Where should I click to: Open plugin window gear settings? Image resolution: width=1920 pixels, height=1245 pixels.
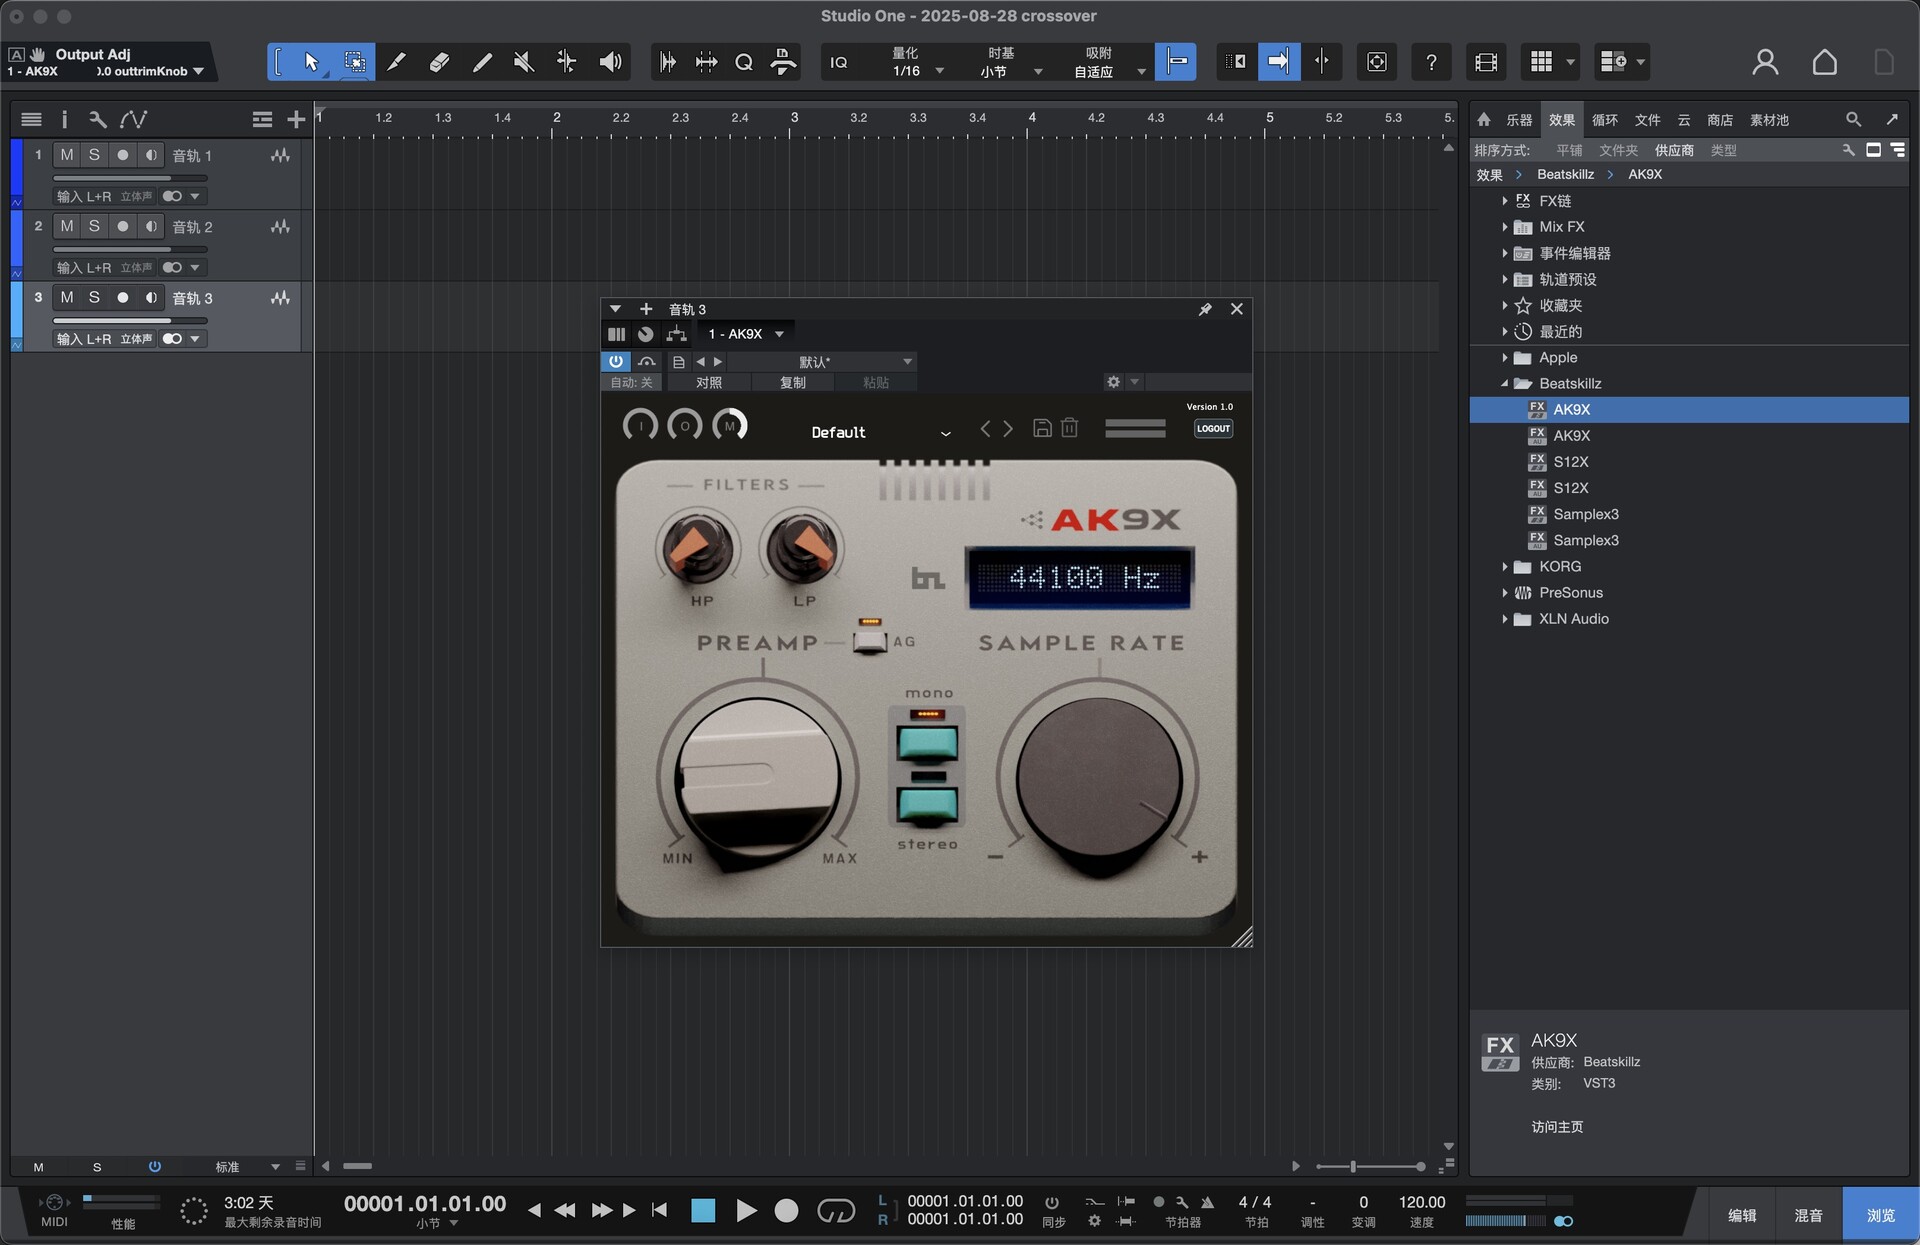[1113, 382]
